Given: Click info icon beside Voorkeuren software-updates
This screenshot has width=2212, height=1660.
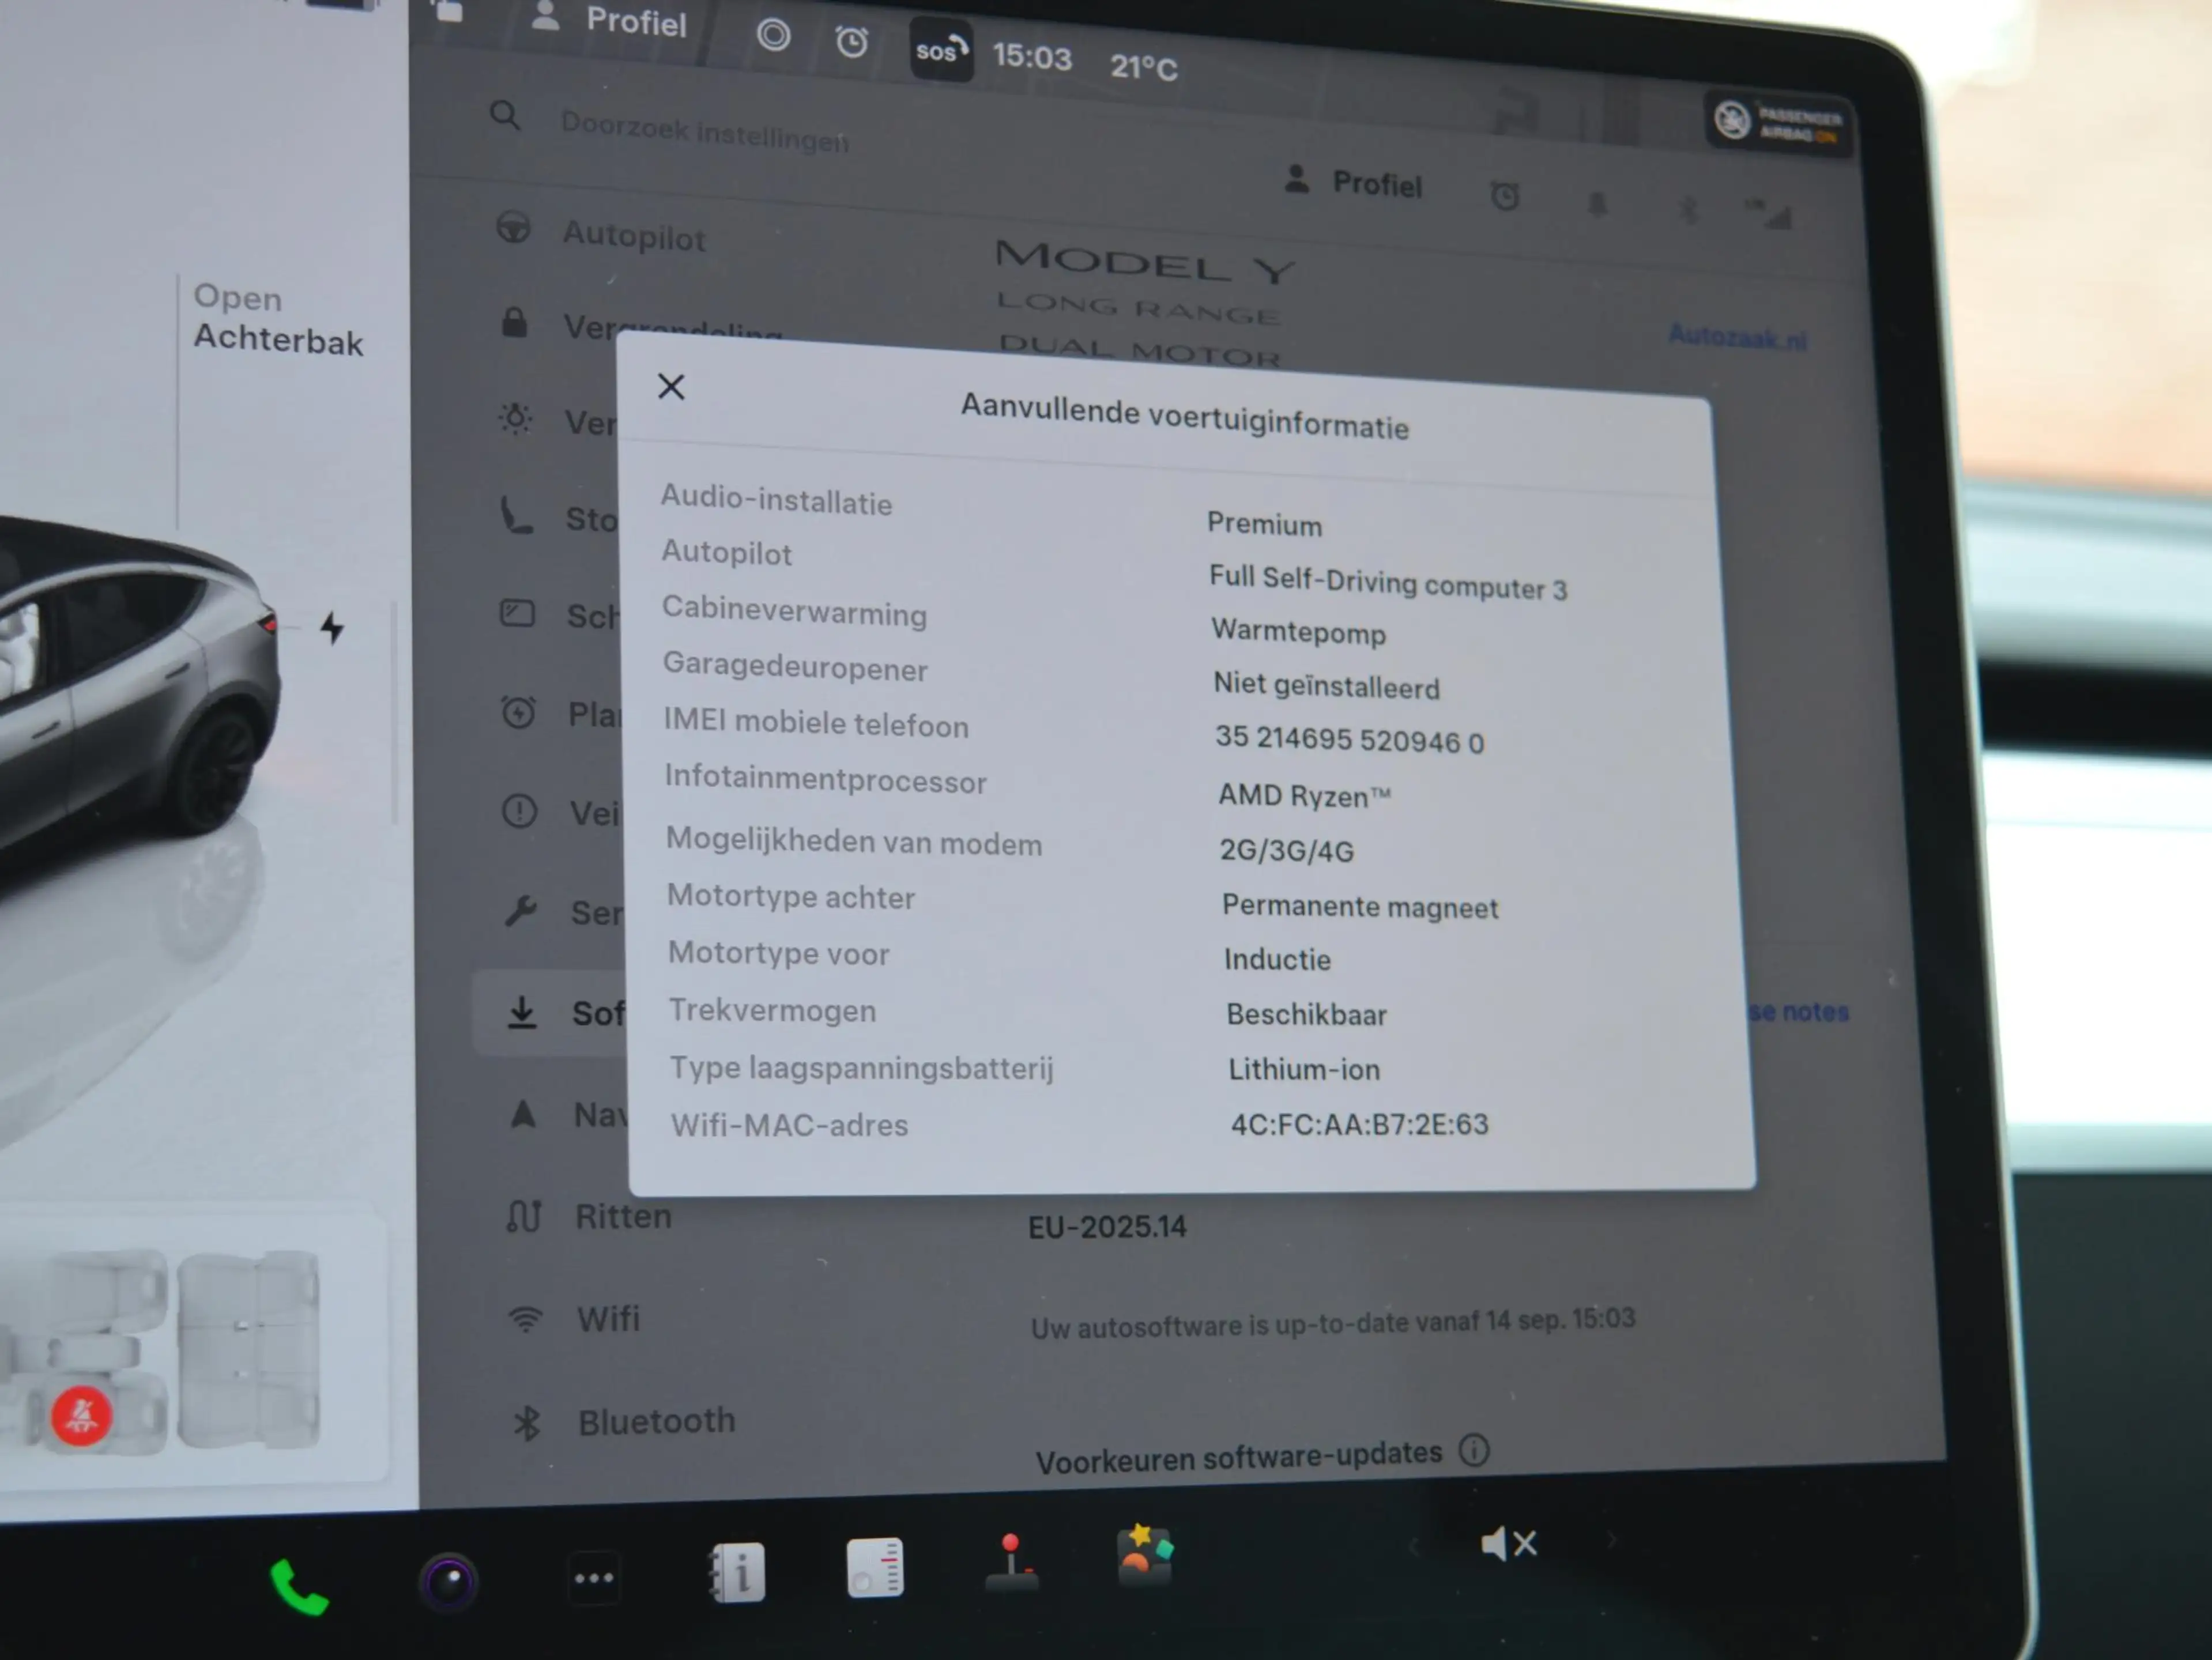Looking at the screenshot, I should (x=1474, y=1449).
